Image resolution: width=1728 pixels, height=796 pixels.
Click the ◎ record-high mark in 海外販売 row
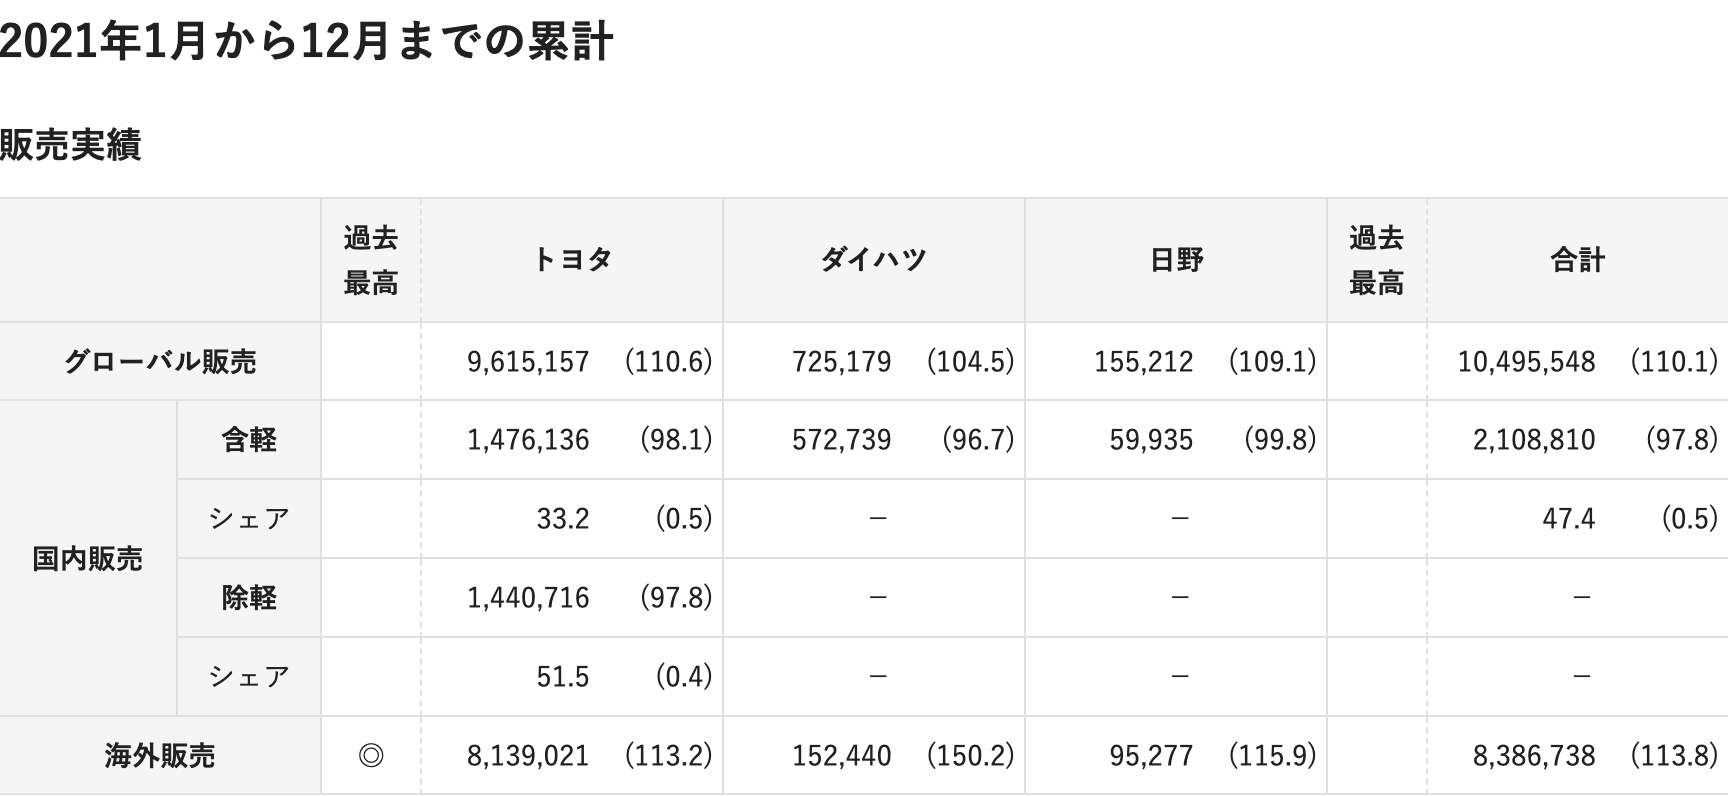tap(371, 755)
